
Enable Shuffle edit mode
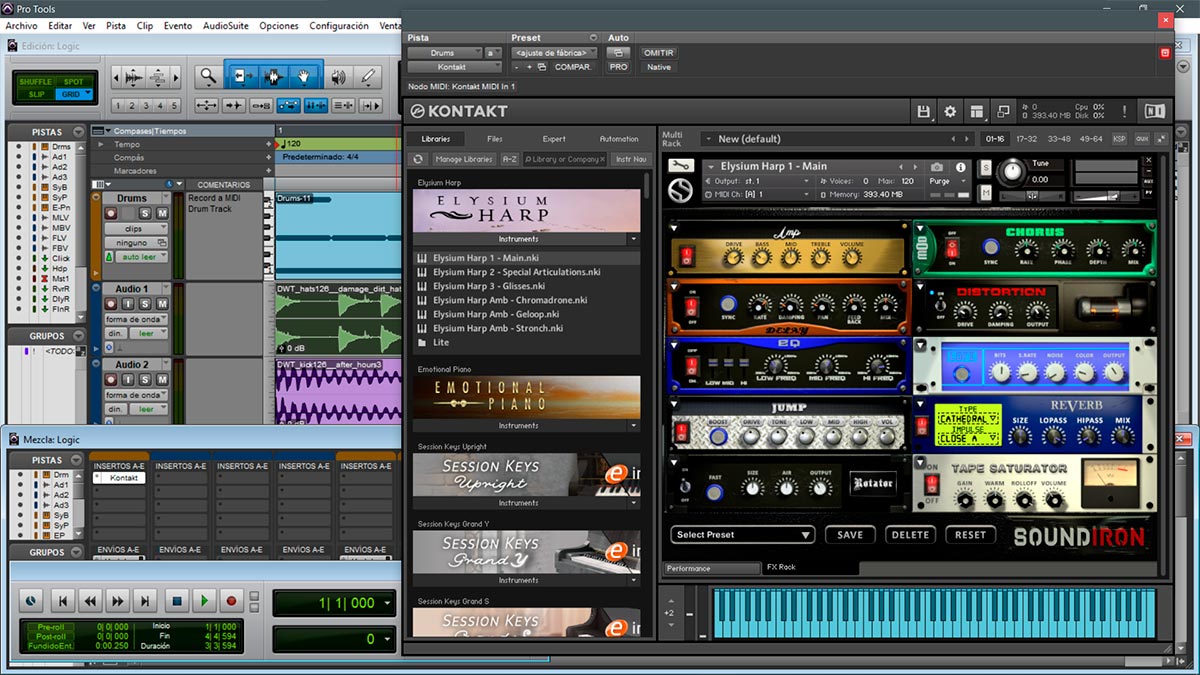click(x=36, y=81)
